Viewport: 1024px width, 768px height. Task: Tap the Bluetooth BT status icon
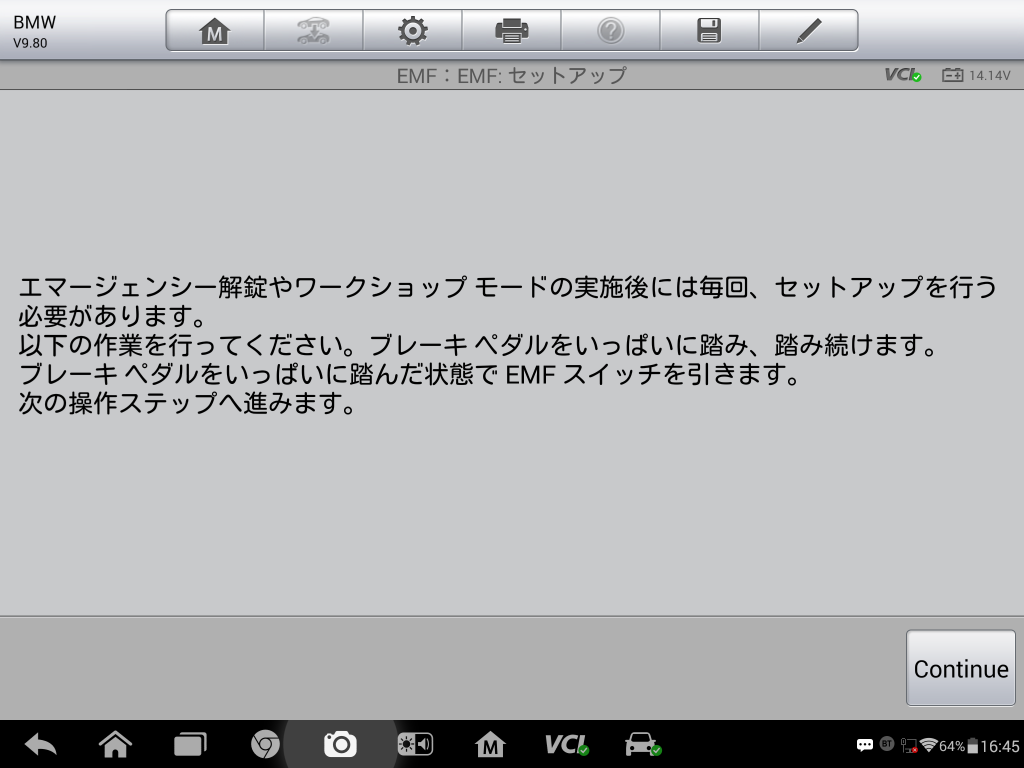click(887, 744)
